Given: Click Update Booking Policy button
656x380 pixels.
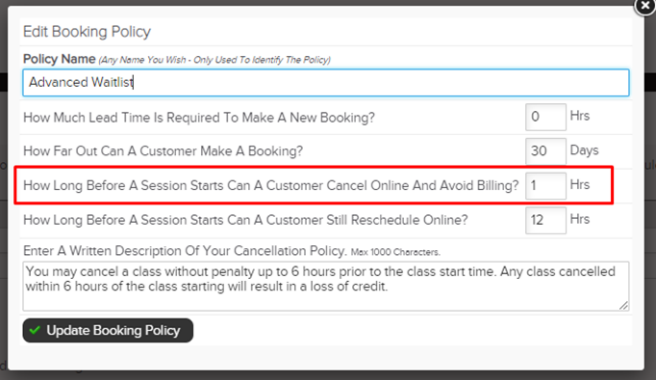Looking at the screenshot, I should click(108, 330).
